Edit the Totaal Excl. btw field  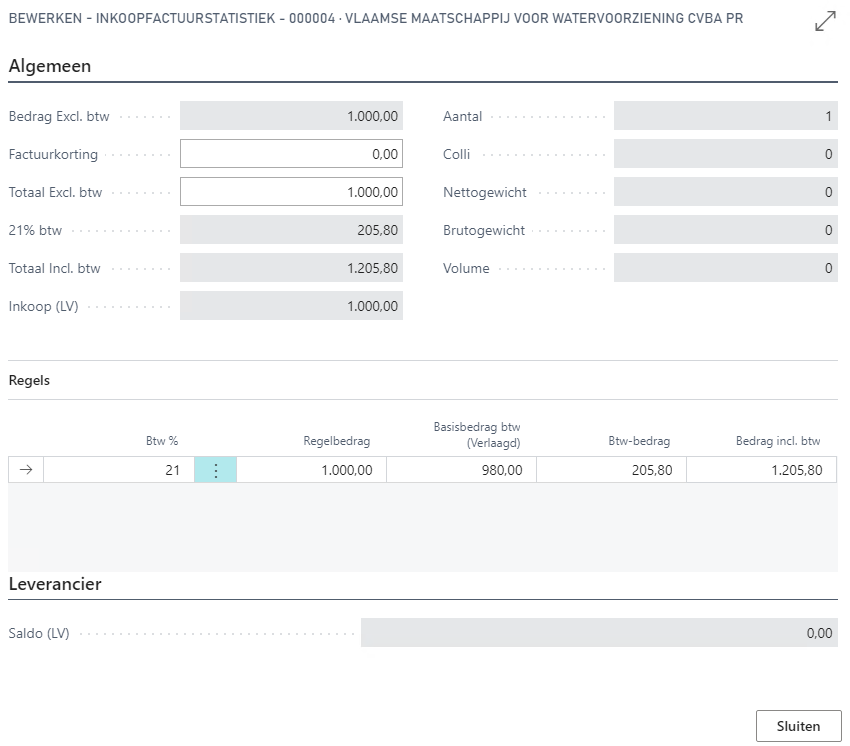[291, 192]
